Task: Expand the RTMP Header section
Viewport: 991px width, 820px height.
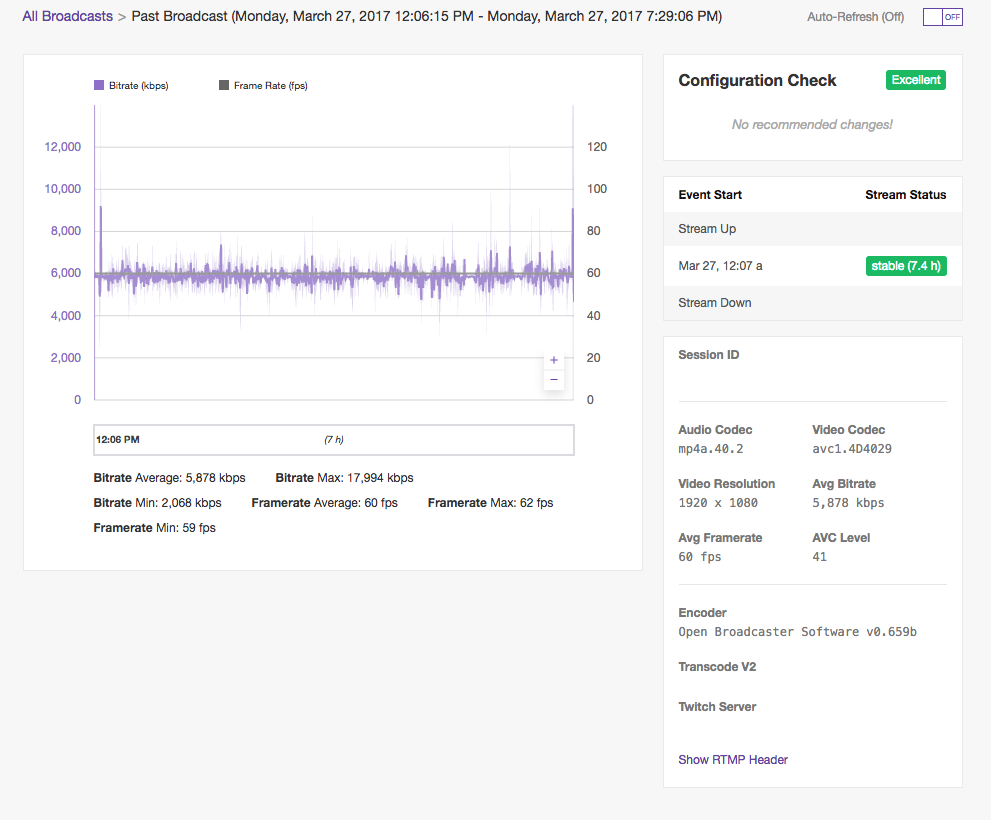Action: pyautogui.click(x=733, y=760)
